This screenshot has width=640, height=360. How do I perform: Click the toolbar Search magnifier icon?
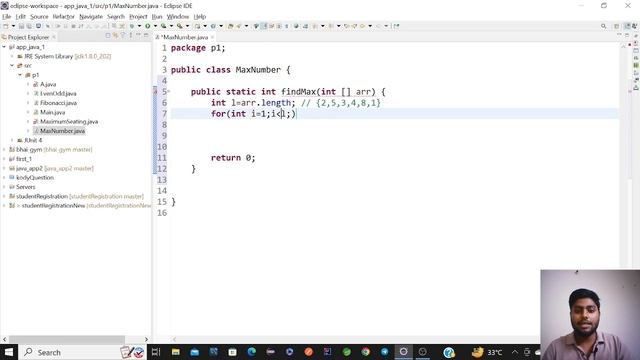click(x=604, y=26)
